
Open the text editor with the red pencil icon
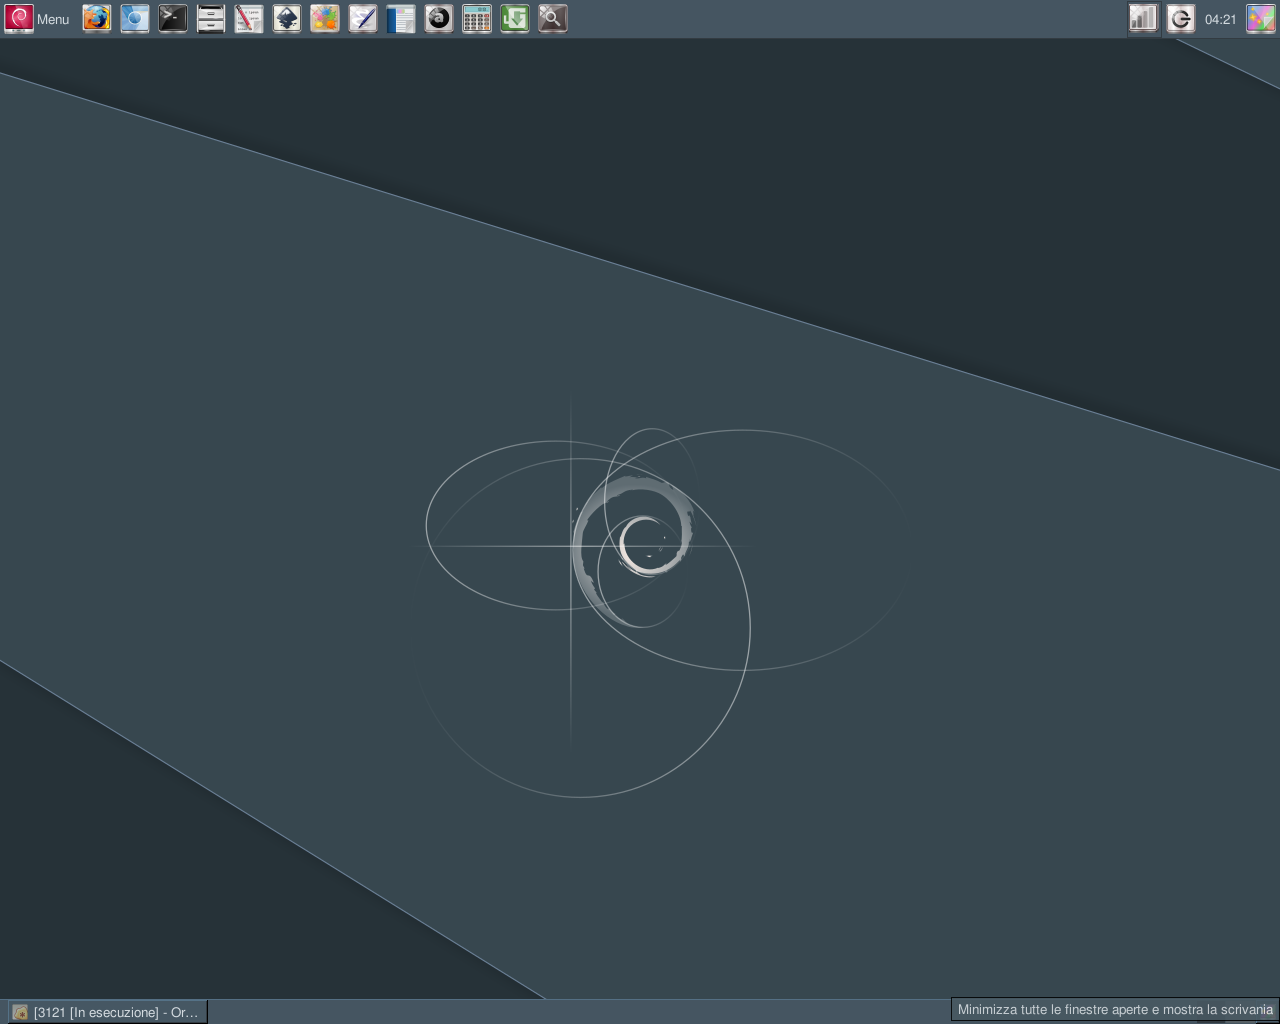tap(248, 18)
